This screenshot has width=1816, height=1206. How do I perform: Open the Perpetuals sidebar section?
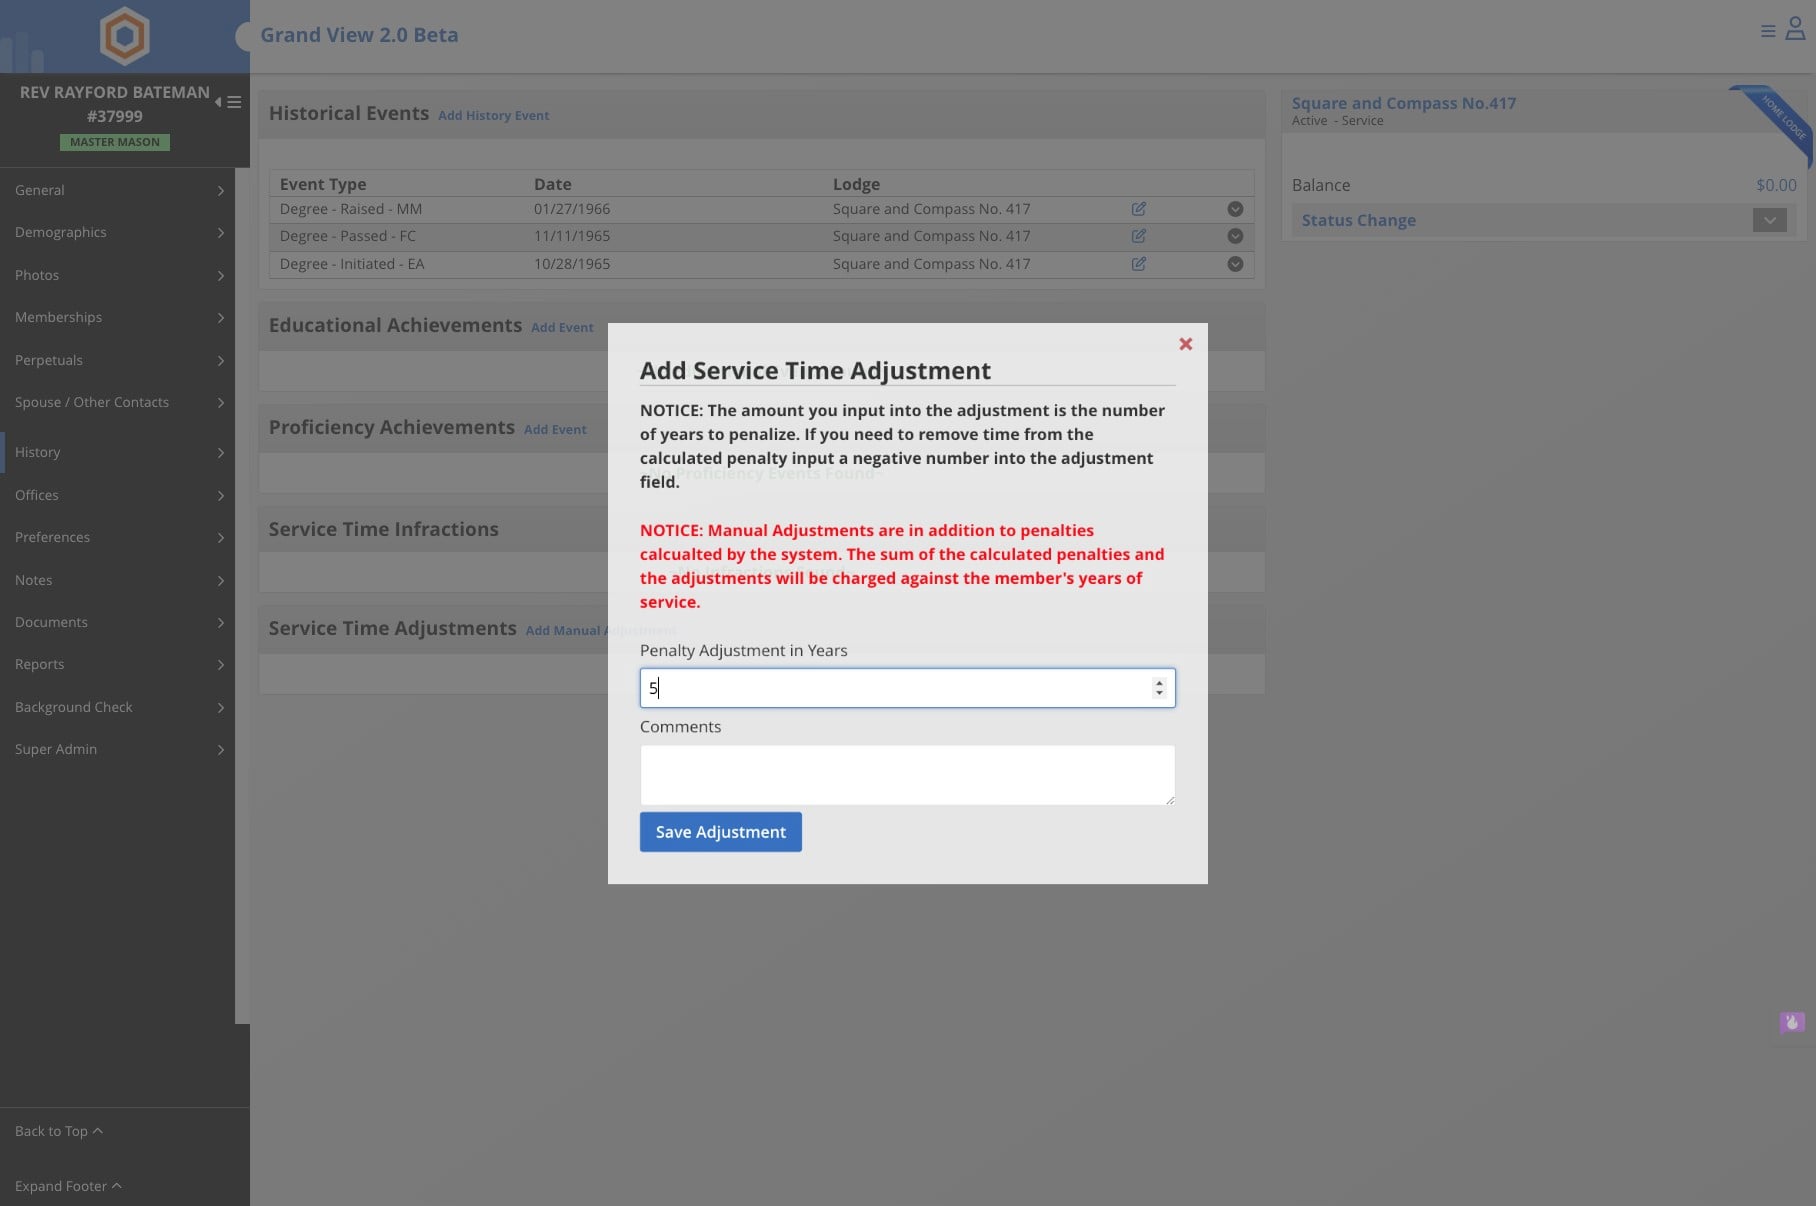[x=117, y=360]
